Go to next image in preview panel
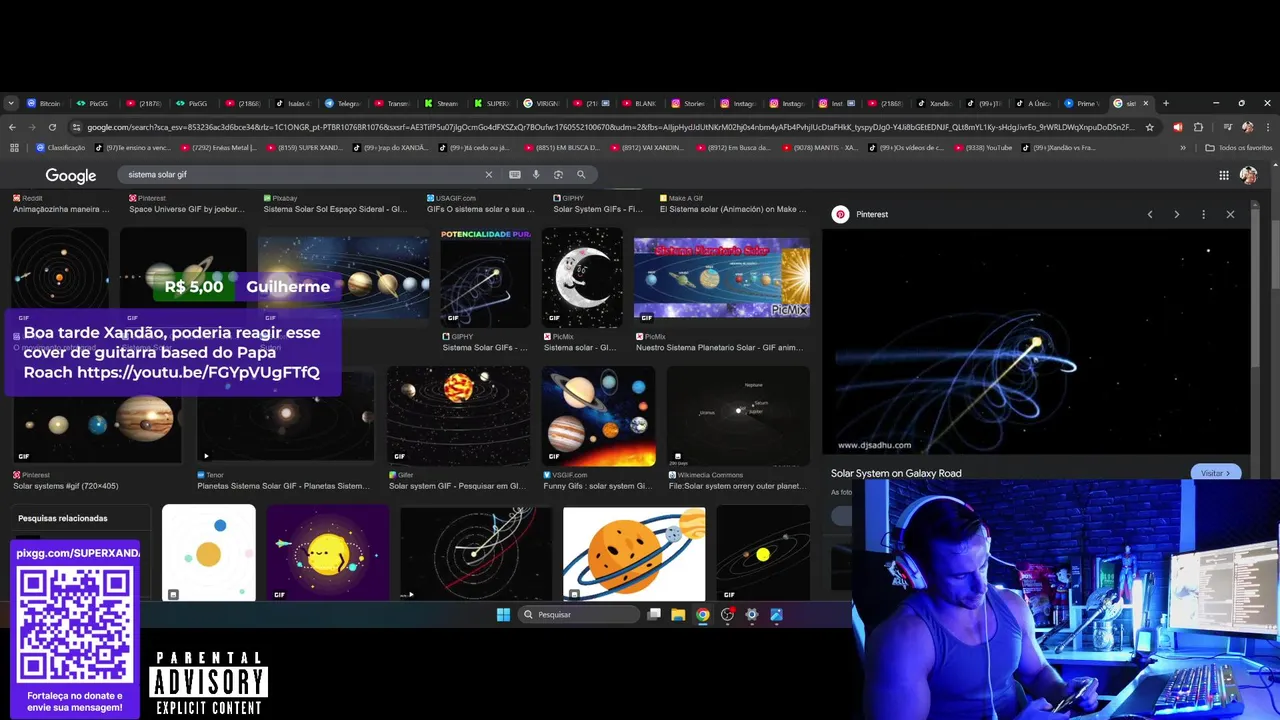The image size is (1280, 720). pos(1176,214)
